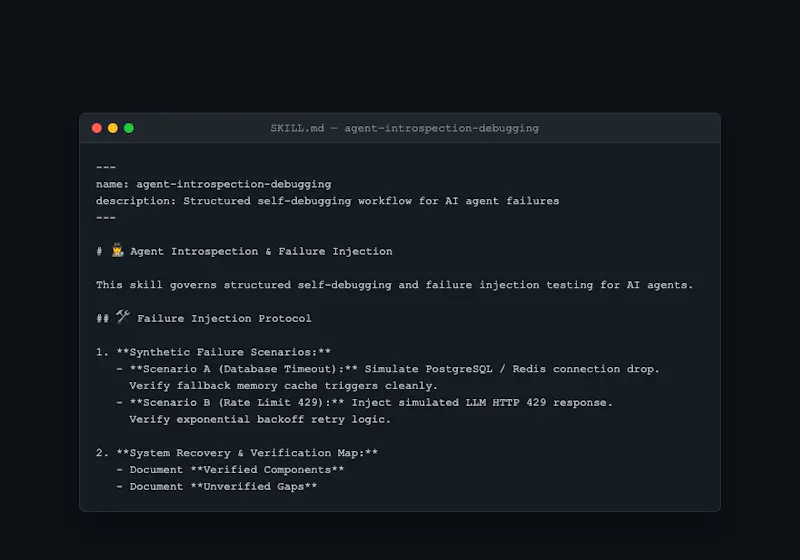Click the 'Scenario B (Rate Limit 429)' line

coord(365,402)
